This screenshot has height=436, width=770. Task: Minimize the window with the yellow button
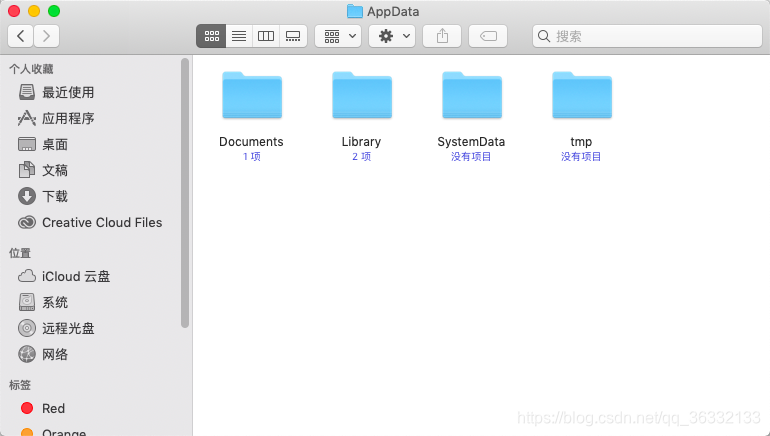point(34,11)
